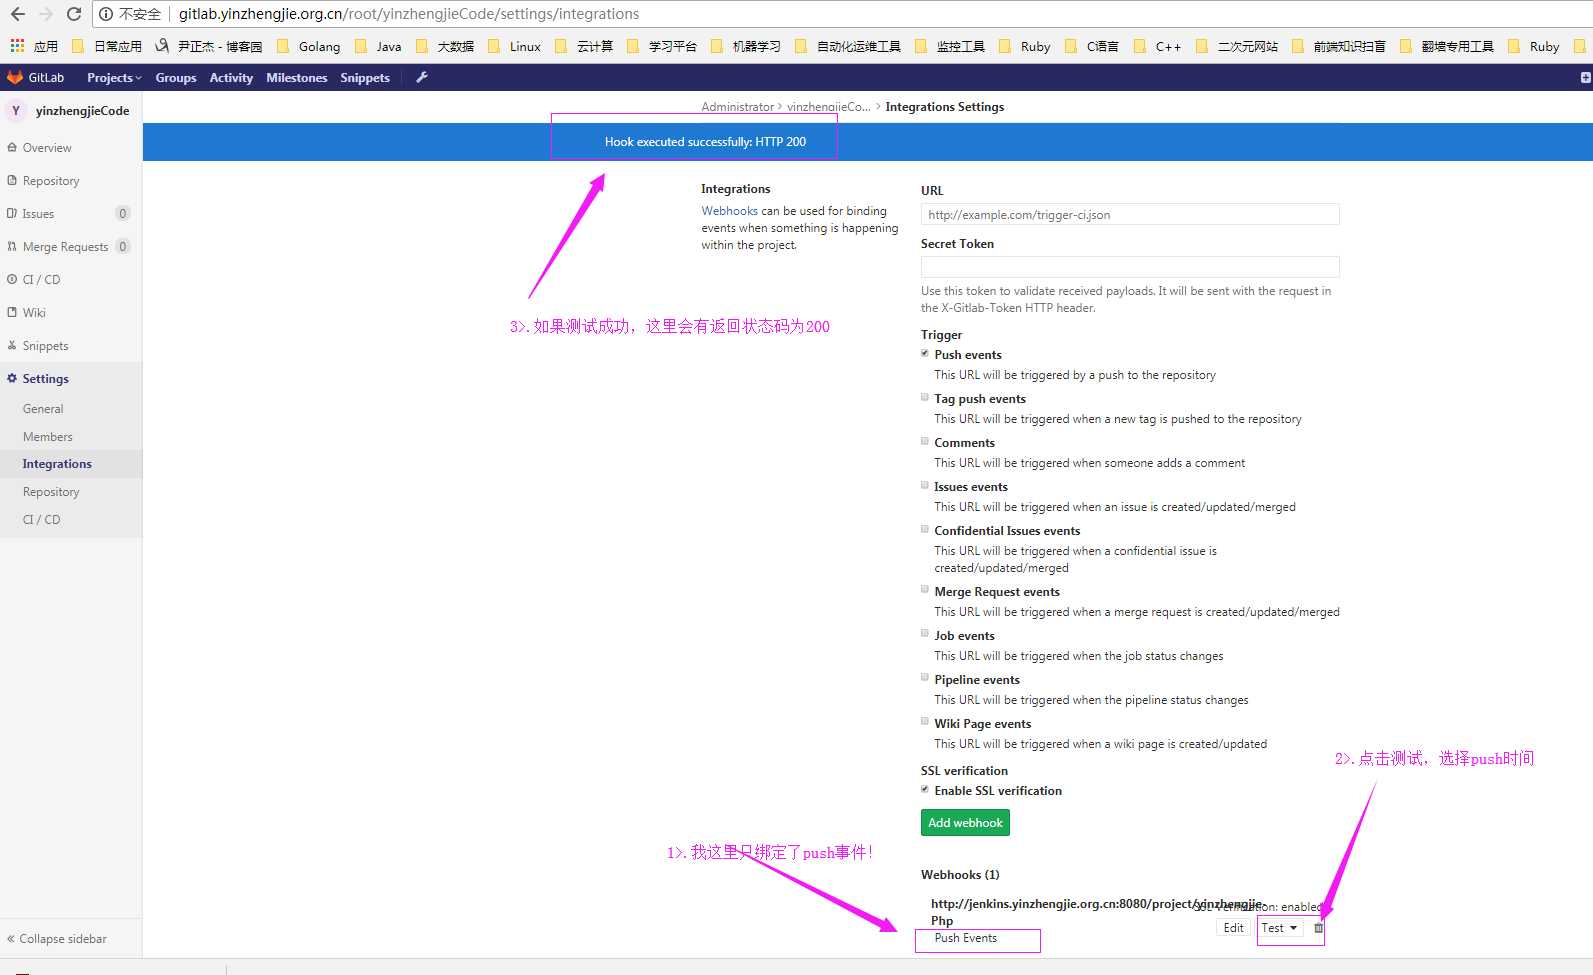Open the Apps grid bookmark icon
Screen dimensions: 1593x975
click(17, 46)
